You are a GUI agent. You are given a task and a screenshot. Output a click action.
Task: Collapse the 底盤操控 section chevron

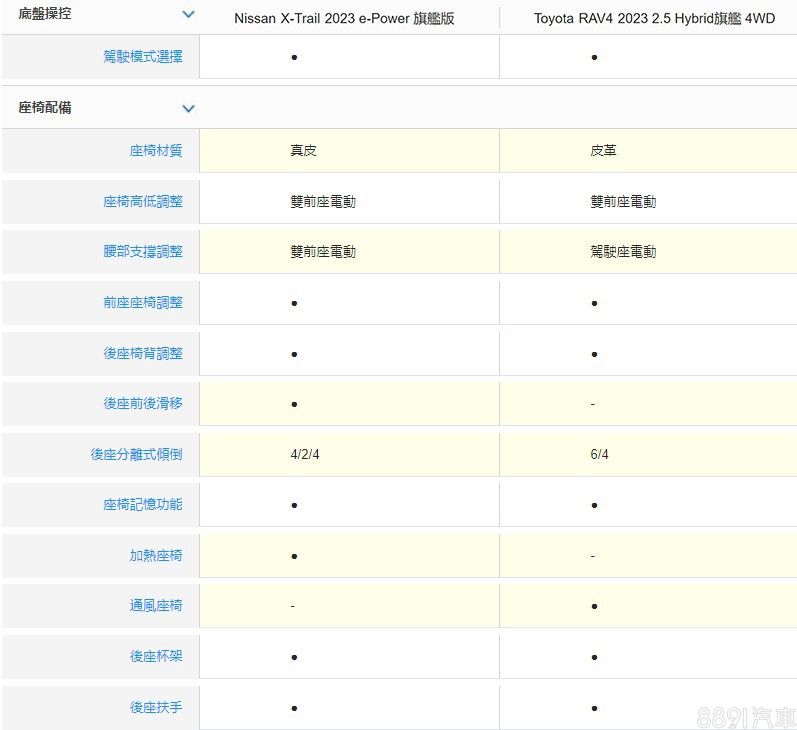click(x=188, y=15)
